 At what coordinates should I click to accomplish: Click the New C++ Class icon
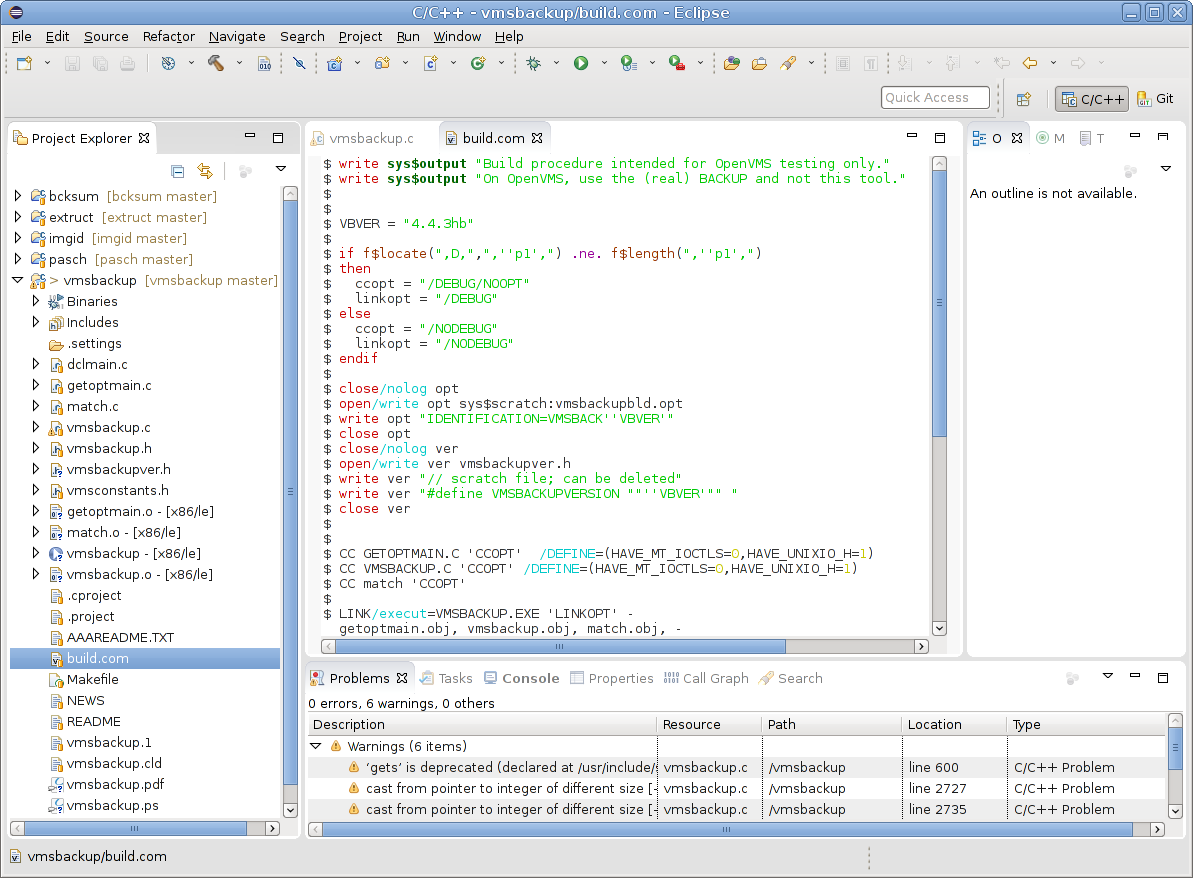(478, 63)
